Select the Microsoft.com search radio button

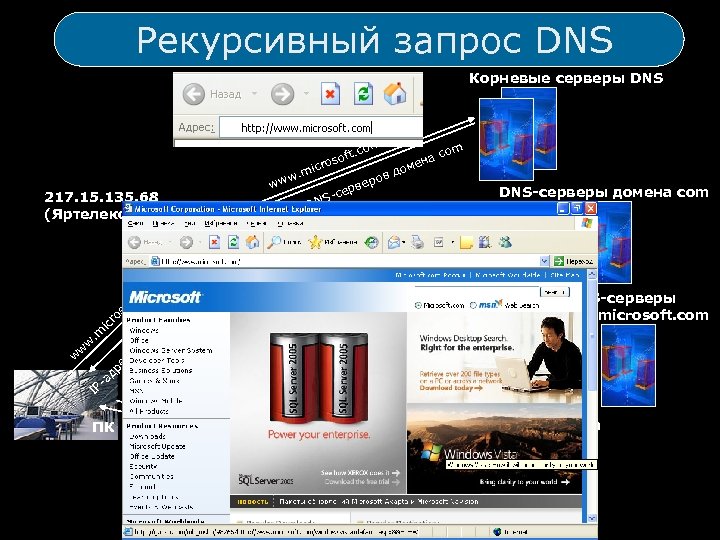(418, 305)
